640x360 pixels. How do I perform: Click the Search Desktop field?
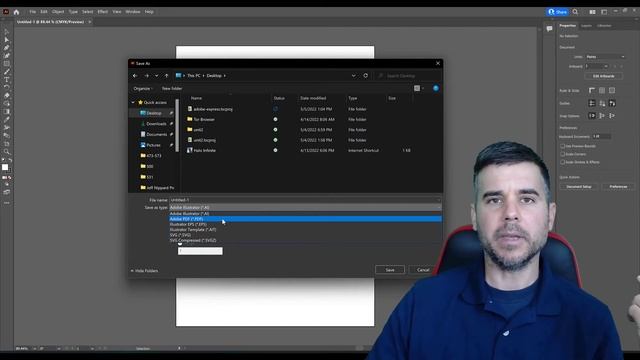pos(408,76)
